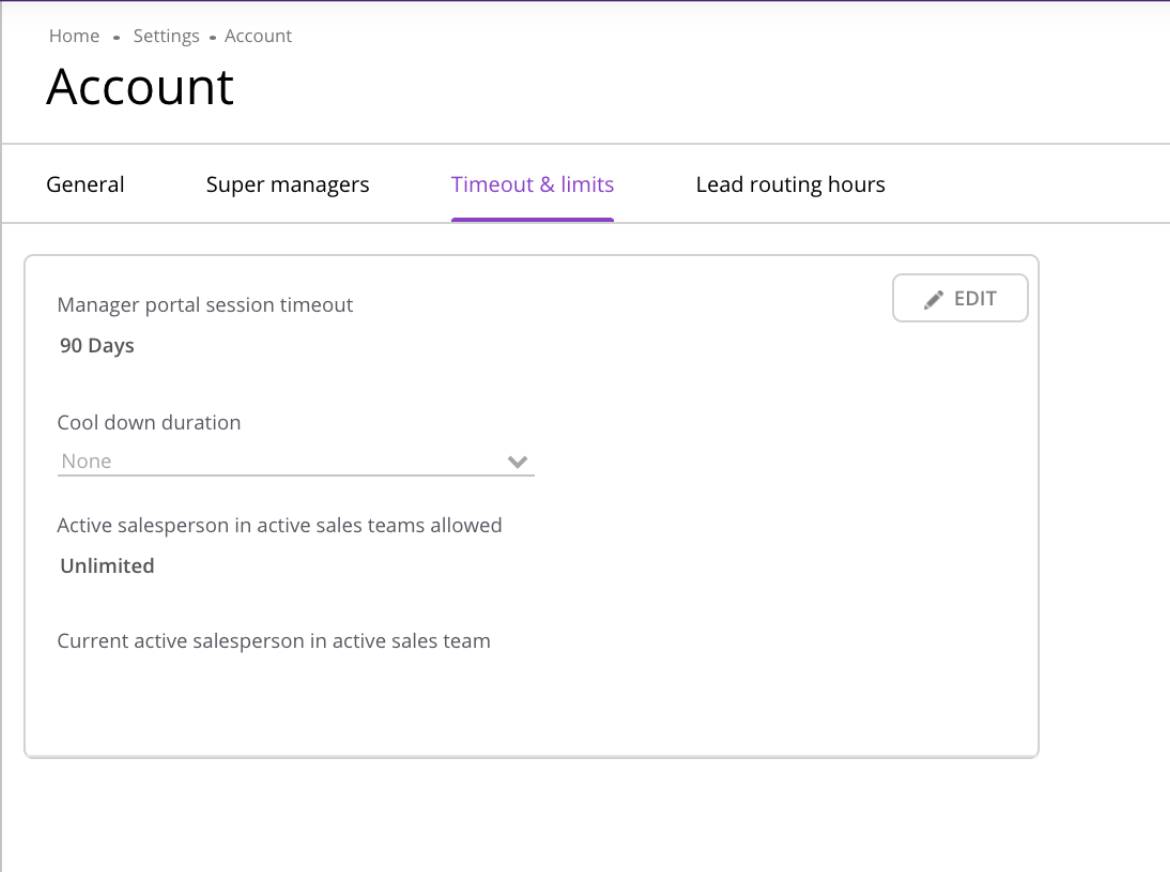Select the 'None' value in Cool down dropdown
The height and width of the screenshot is (872, 1170).
(x=87, y=462)
